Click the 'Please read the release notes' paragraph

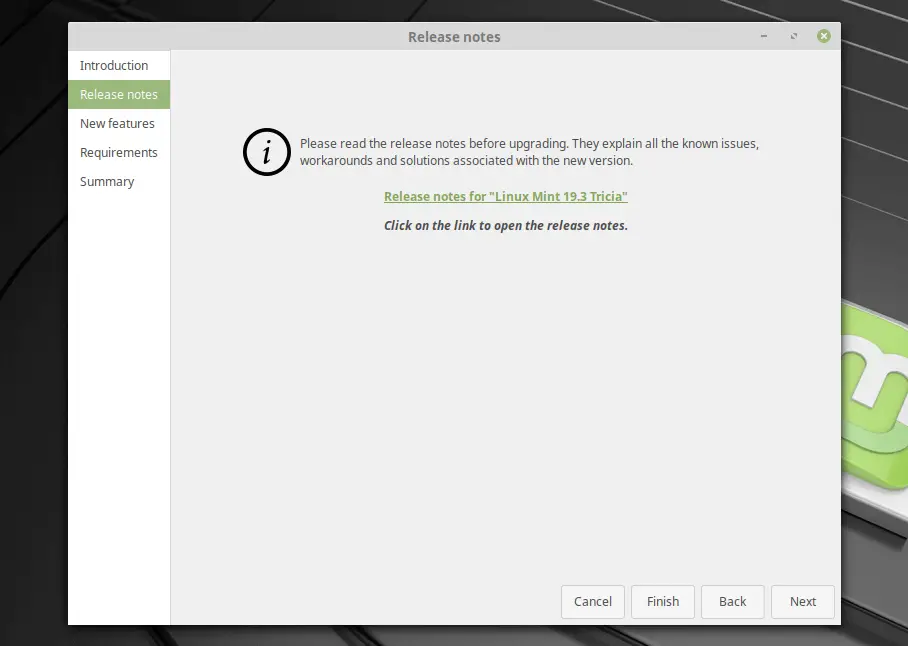529,152
